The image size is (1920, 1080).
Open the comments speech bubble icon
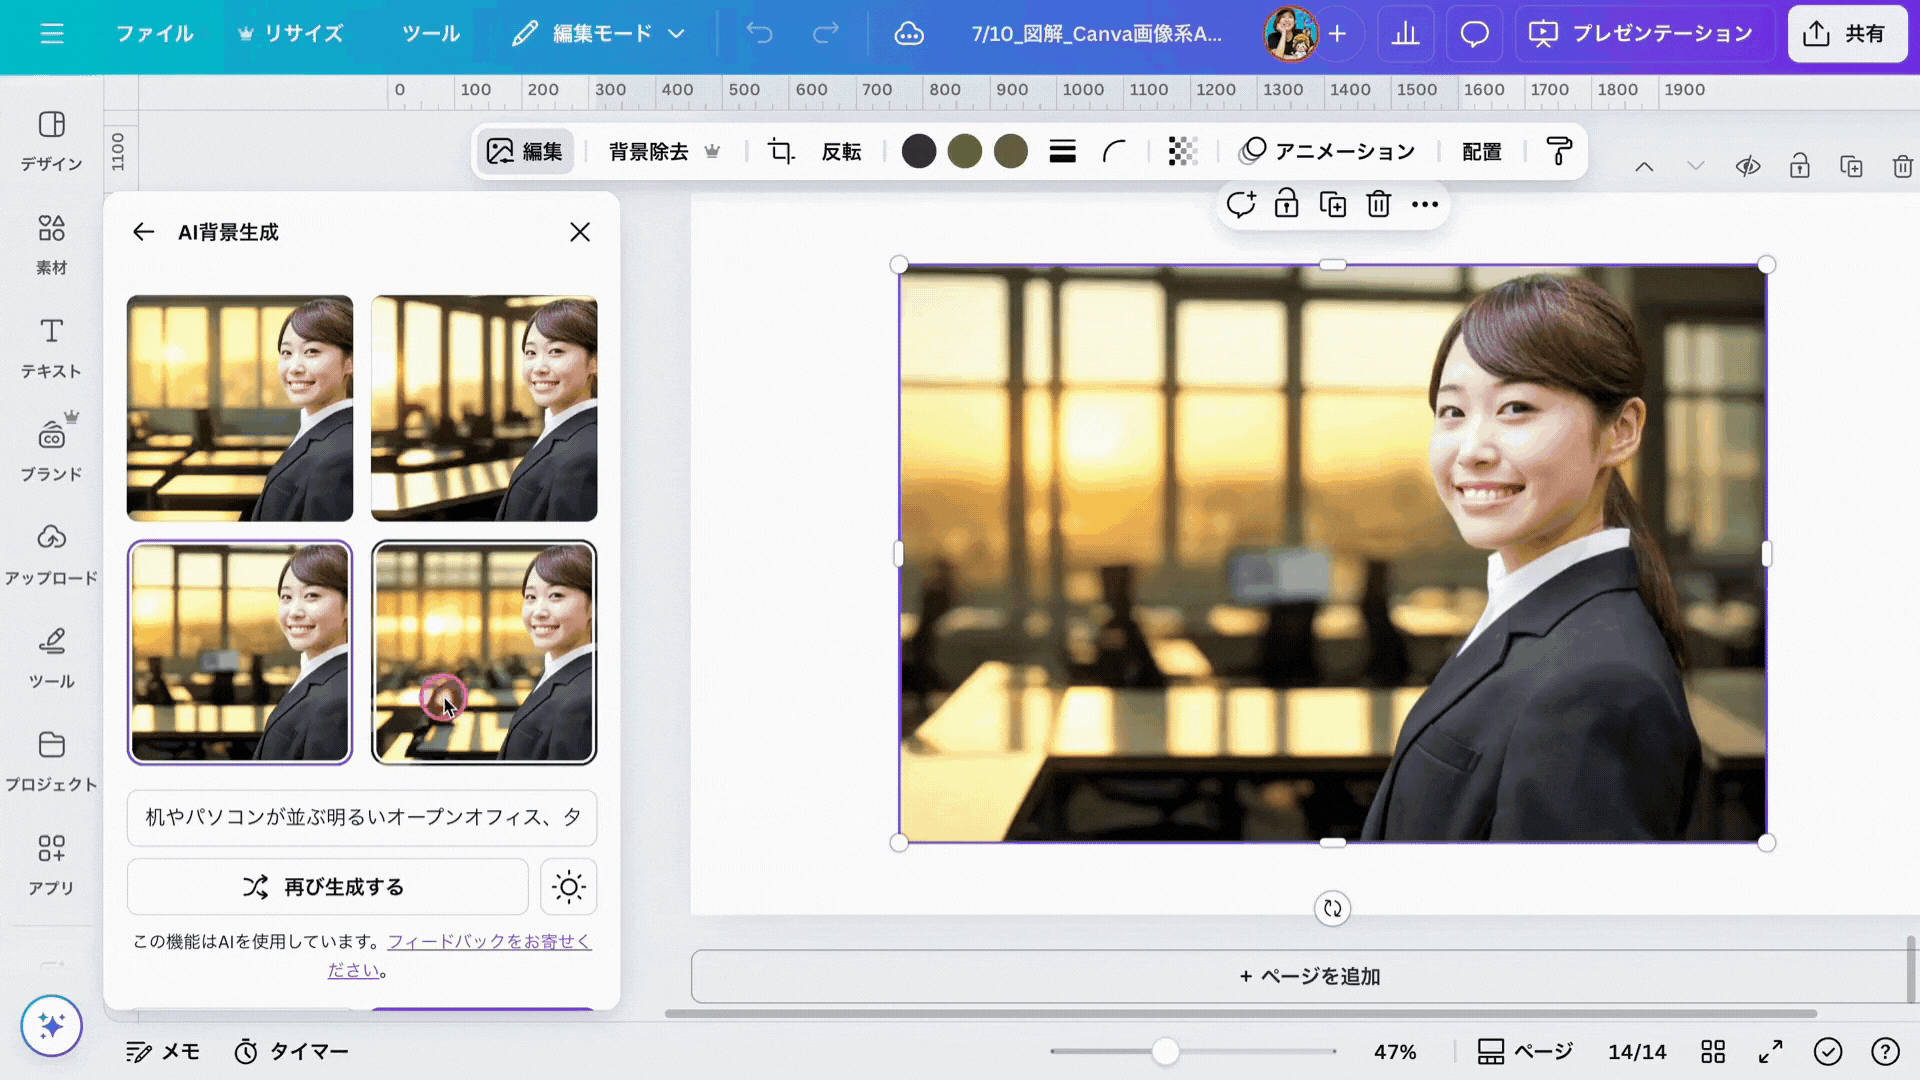(1474, 34)
